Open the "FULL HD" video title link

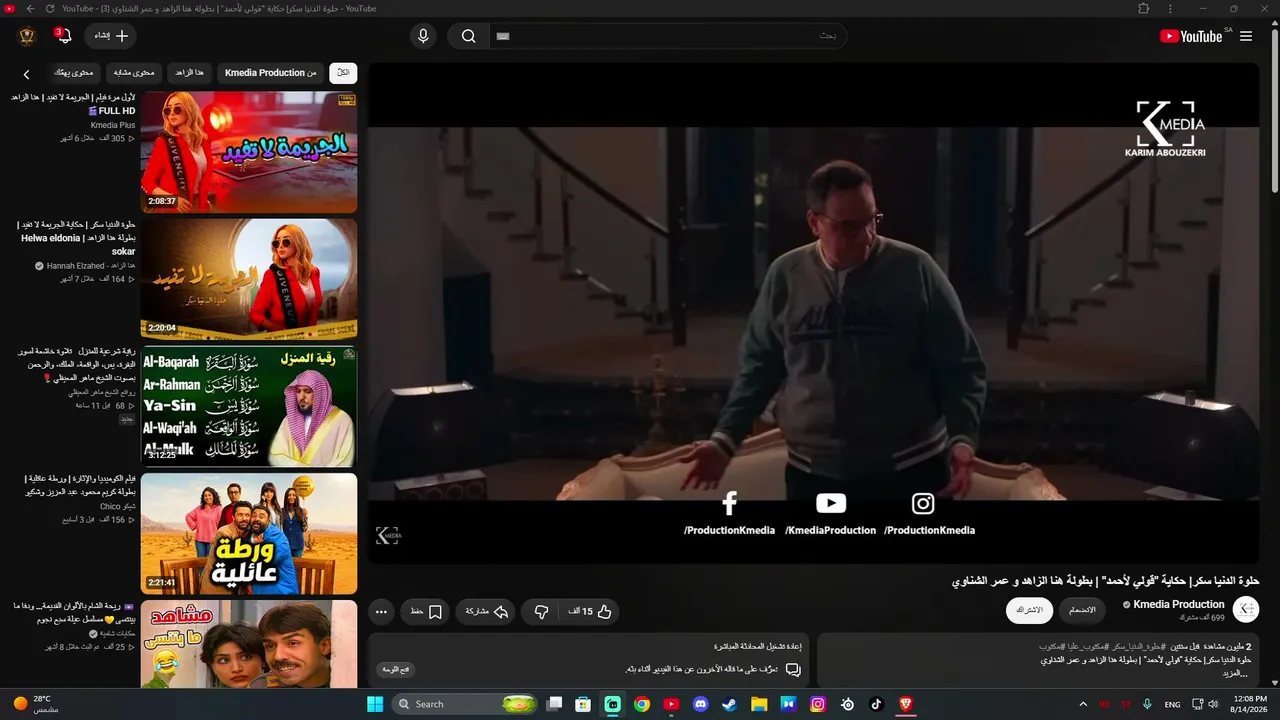(73, 104)
